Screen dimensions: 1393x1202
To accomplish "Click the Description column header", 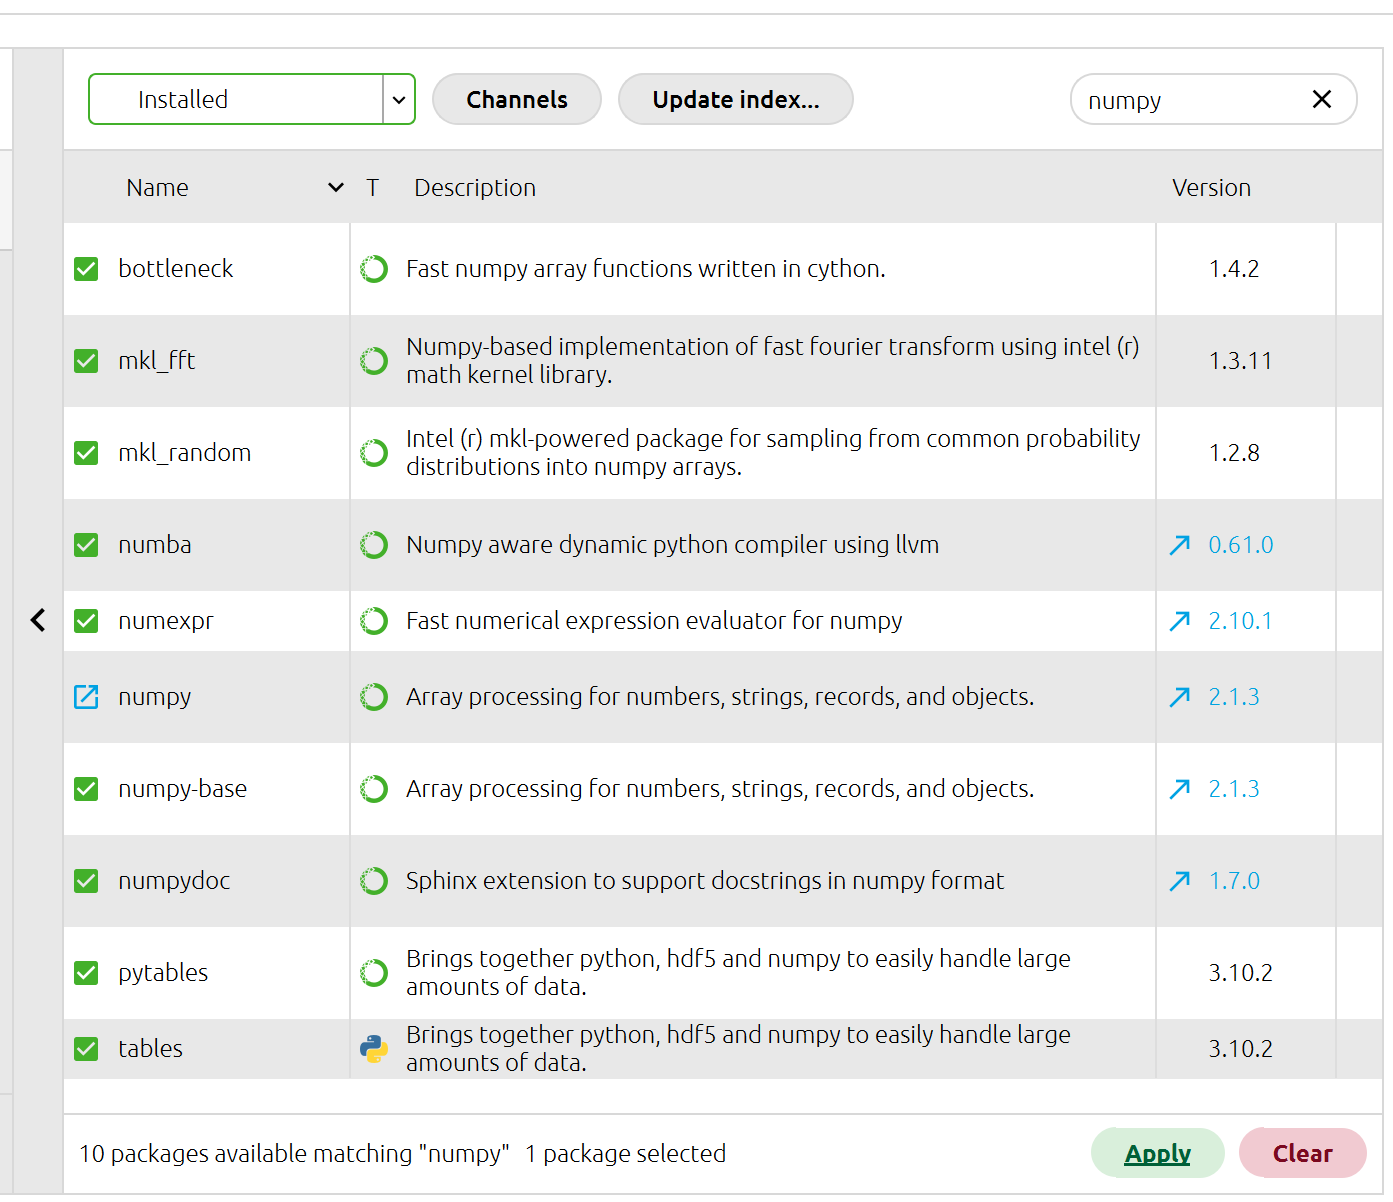I will (x=475, y=188).
